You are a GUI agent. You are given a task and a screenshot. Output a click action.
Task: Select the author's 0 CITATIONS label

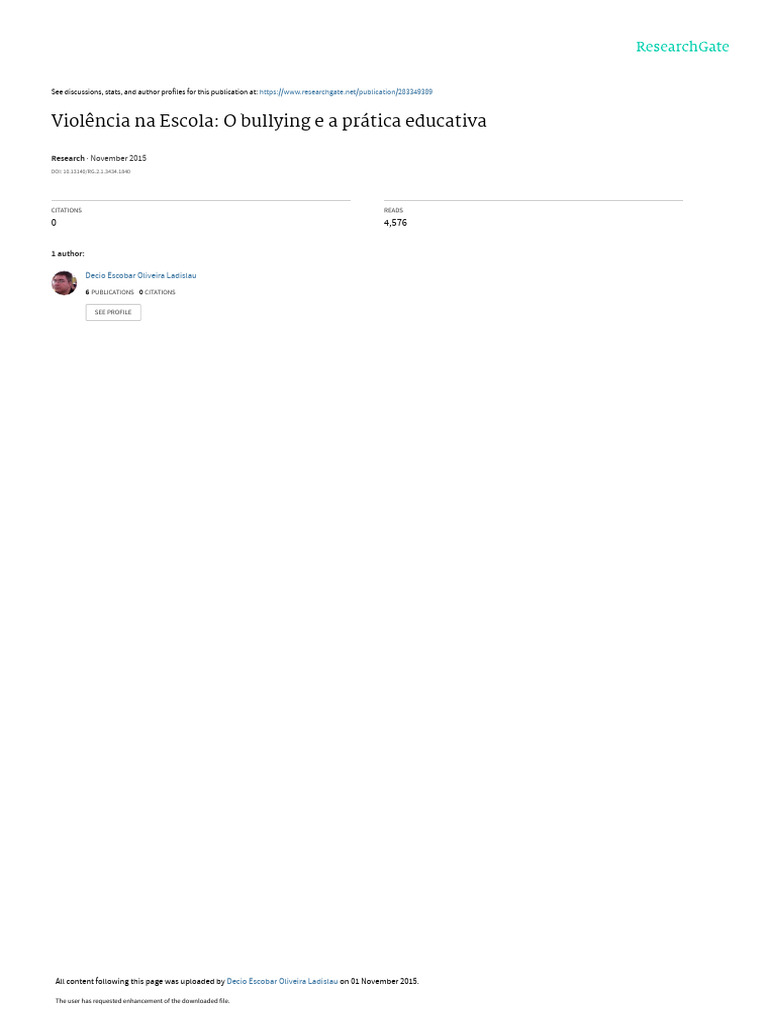tap(157, 292)
